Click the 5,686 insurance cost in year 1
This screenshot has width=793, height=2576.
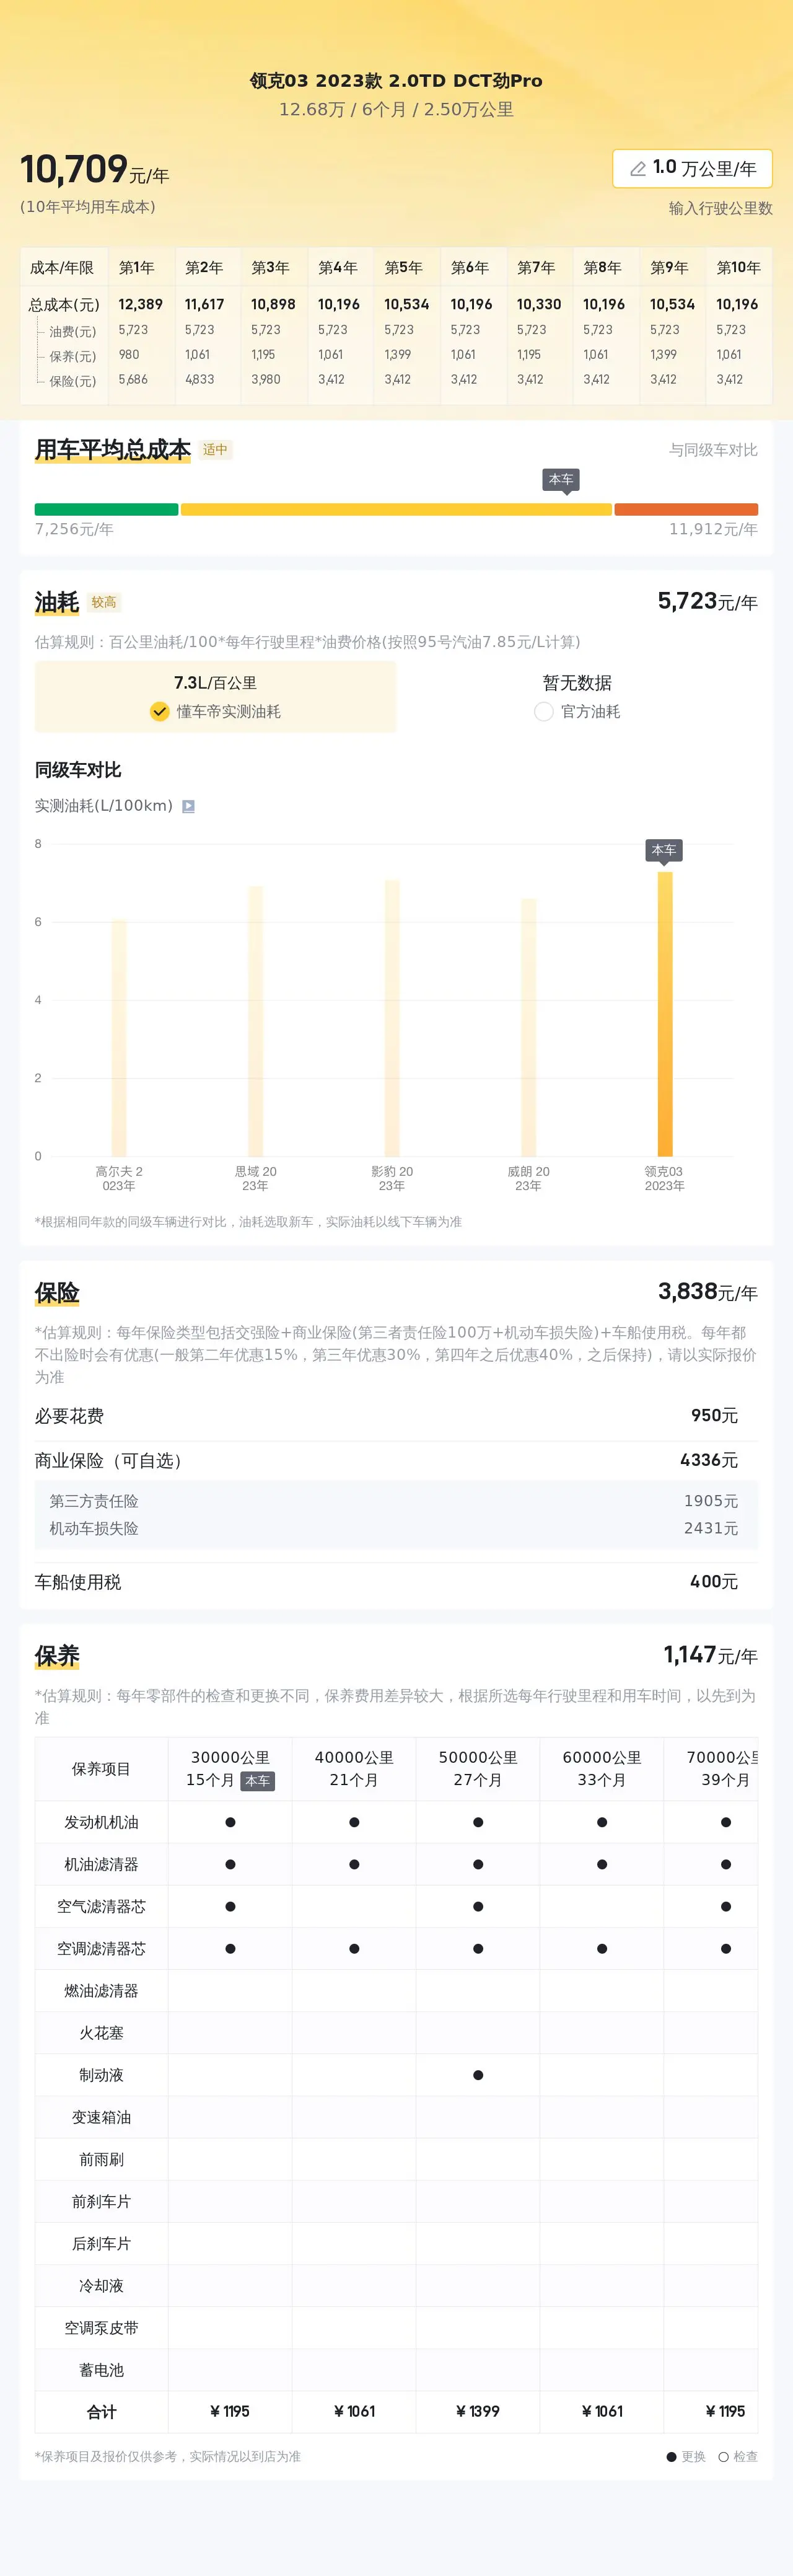133,379
